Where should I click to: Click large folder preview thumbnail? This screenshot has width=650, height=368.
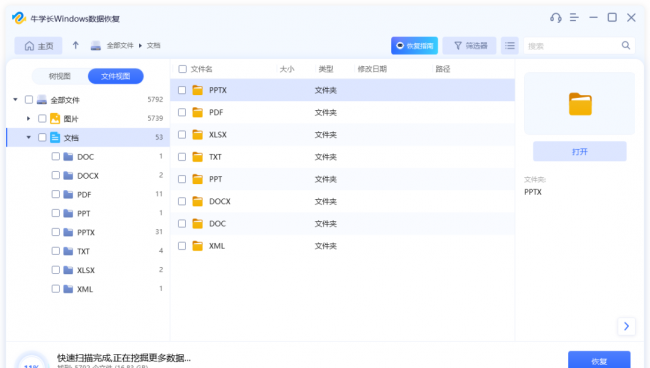pyautogui.click(x=580, y=104)
